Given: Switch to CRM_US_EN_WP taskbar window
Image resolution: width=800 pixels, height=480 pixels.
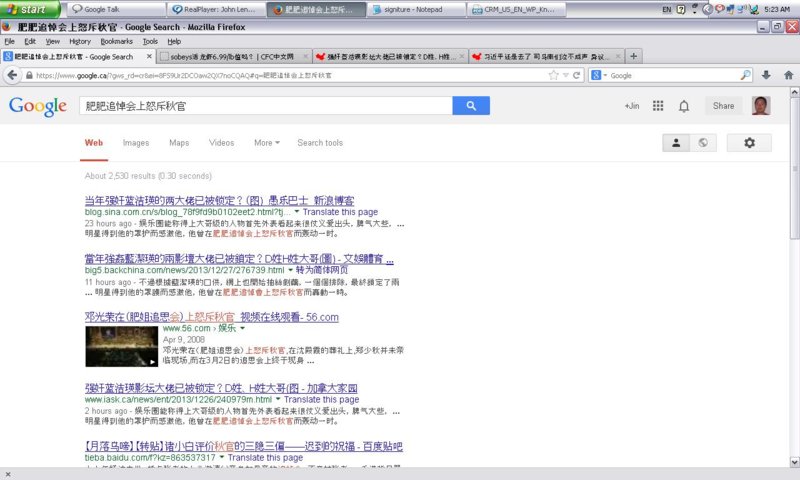Looking at the screenshot, I should click(x=516, y=9).
